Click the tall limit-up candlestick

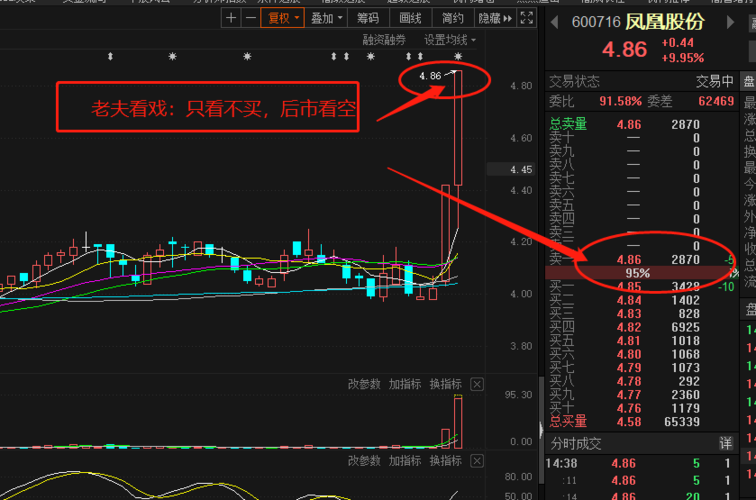(x=458, y=128)
